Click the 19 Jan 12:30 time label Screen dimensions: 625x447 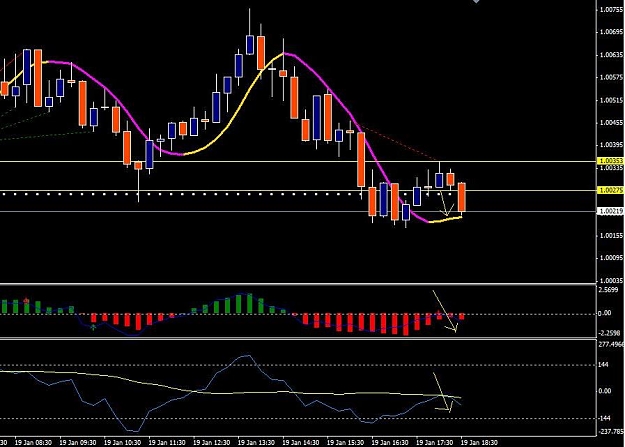click(212, 443)
